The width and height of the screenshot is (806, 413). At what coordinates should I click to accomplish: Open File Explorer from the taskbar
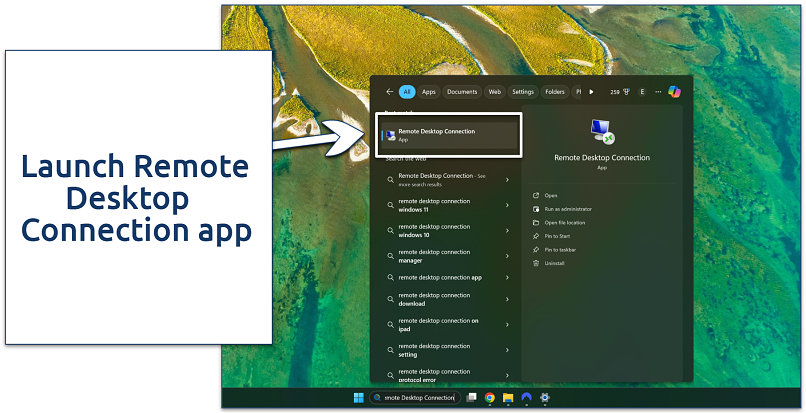coord(507,397)
